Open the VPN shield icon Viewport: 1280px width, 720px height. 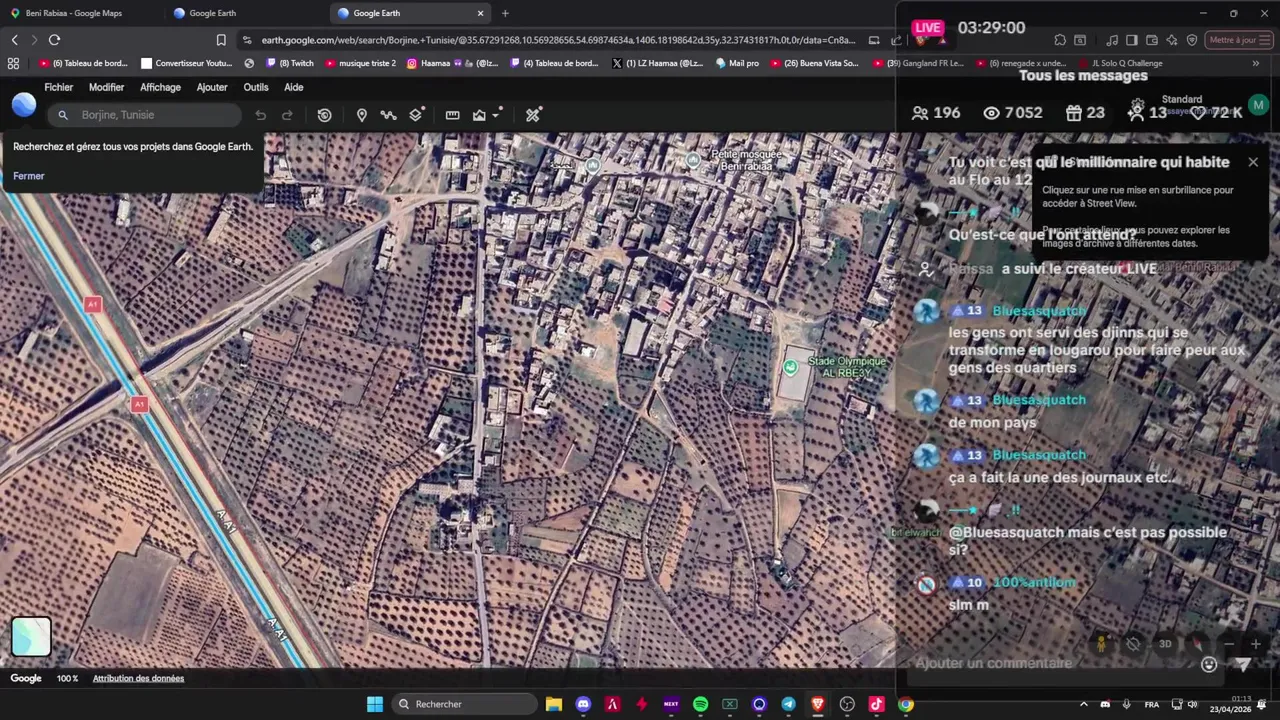point(1192,40)
